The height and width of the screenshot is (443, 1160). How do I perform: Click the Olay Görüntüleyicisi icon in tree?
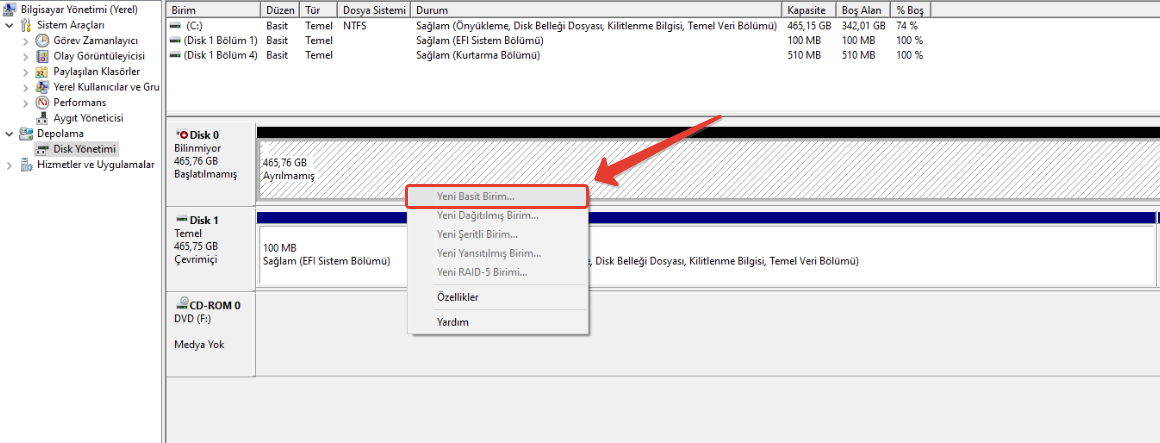point(42,56)
